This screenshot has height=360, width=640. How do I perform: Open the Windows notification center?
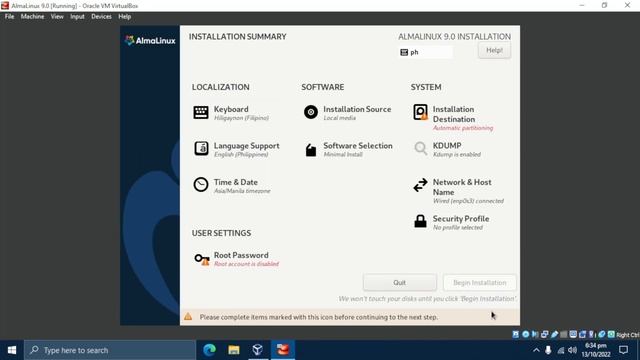[x=623, y=350]
